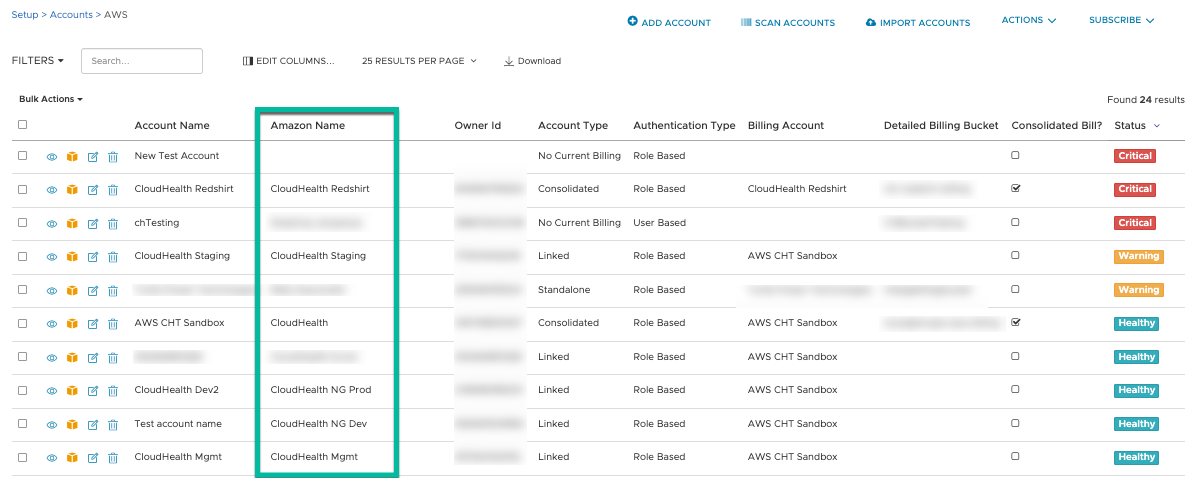Select the New Test Account row checkbox

click(22, 155)
